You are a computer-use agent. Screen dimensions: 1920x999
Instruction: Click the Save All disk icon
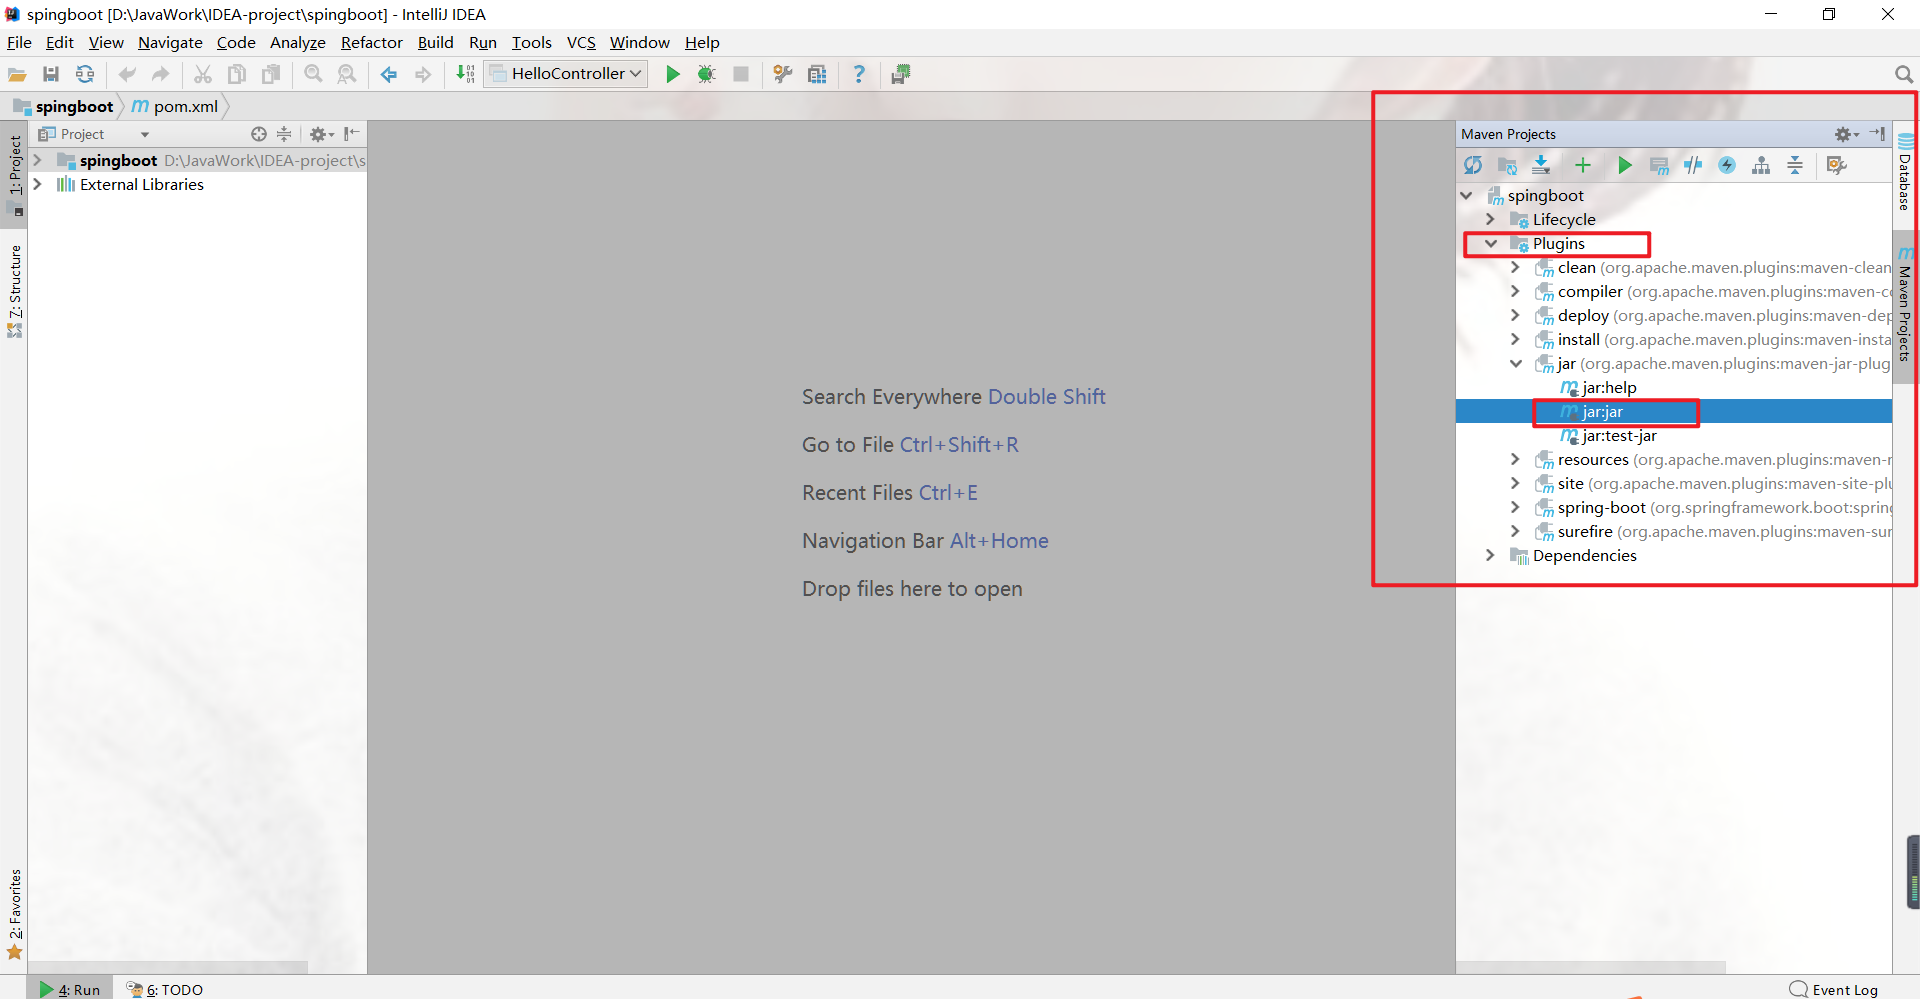tap(51, 74)
